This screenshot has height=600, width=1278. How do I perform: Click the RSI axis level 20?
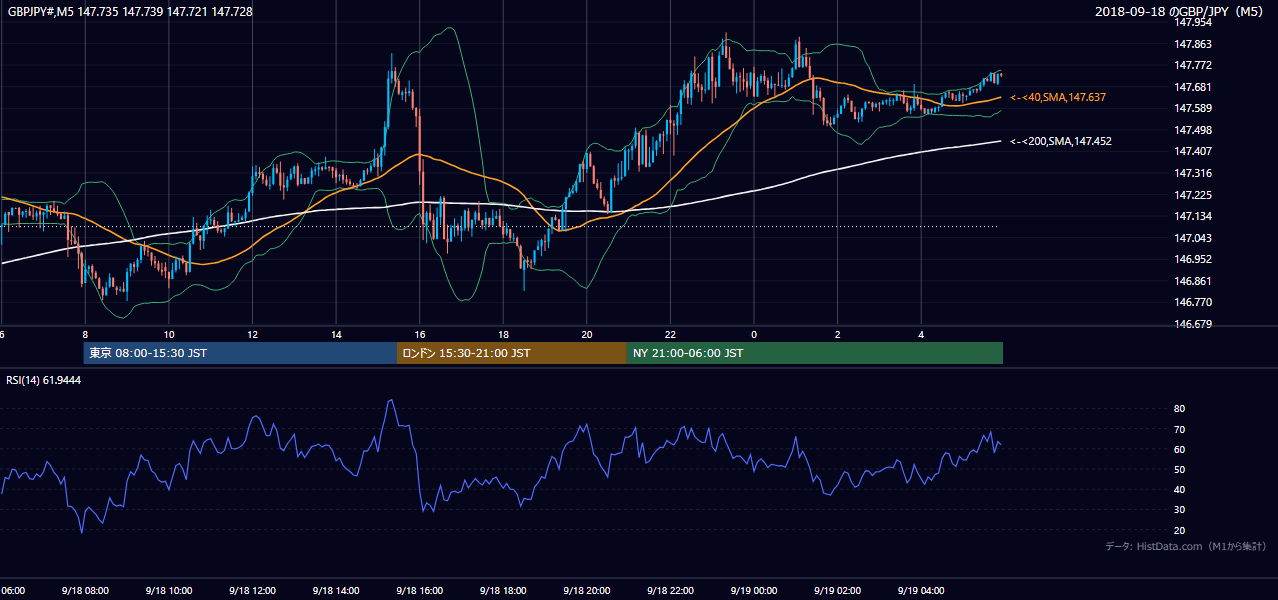(1179, 530)
